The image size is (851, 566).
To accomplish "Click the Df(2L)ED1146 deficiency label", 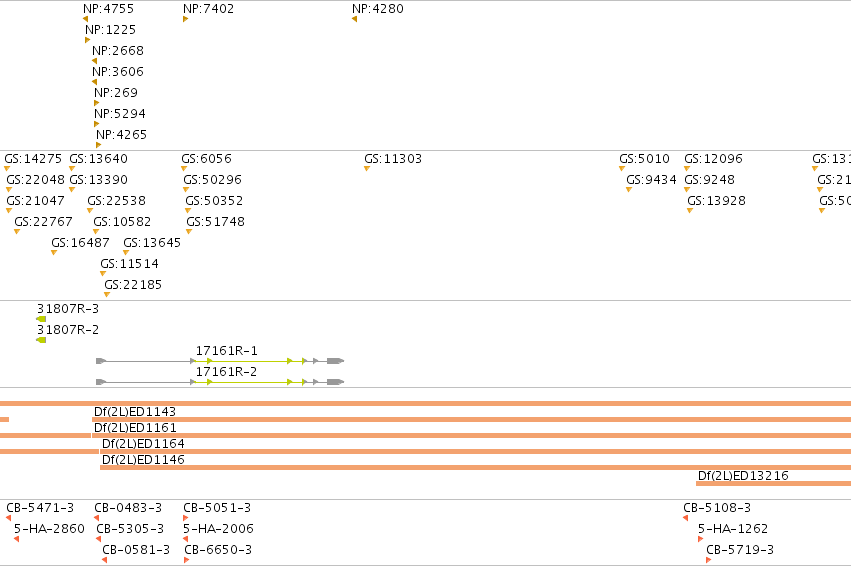I will point(143,460).
